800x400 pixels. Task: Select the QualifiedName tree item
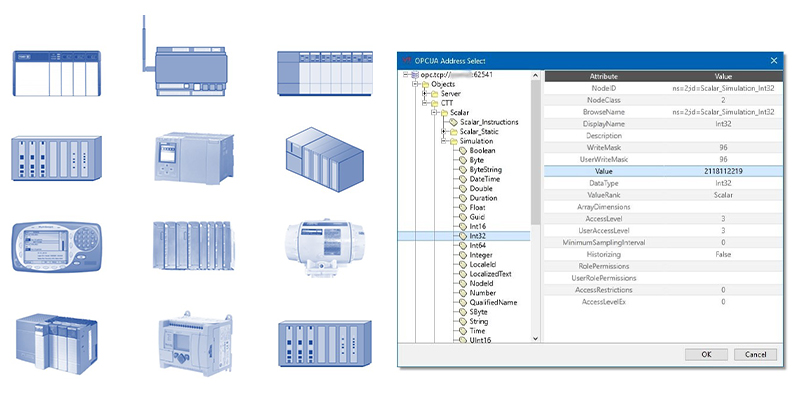(x=493, y=302)
